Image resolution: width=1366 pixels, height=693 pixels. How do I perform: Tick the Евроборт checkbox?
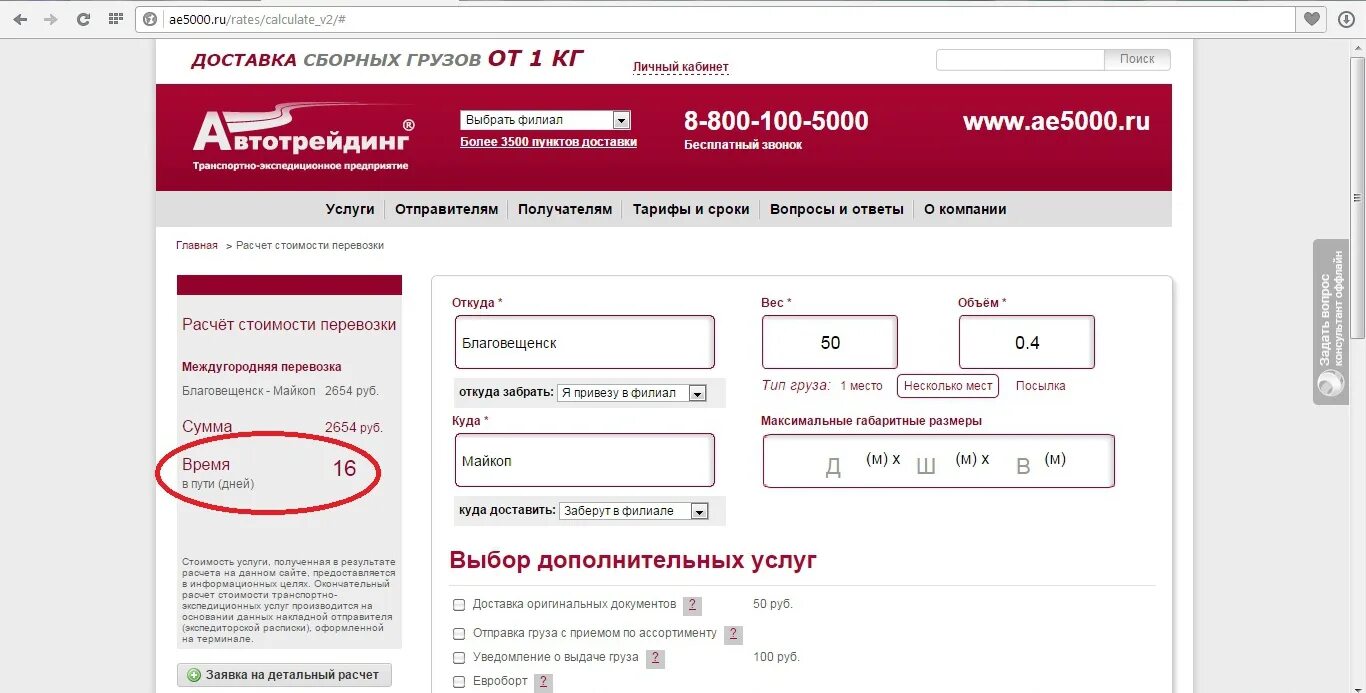click(459, 682)
